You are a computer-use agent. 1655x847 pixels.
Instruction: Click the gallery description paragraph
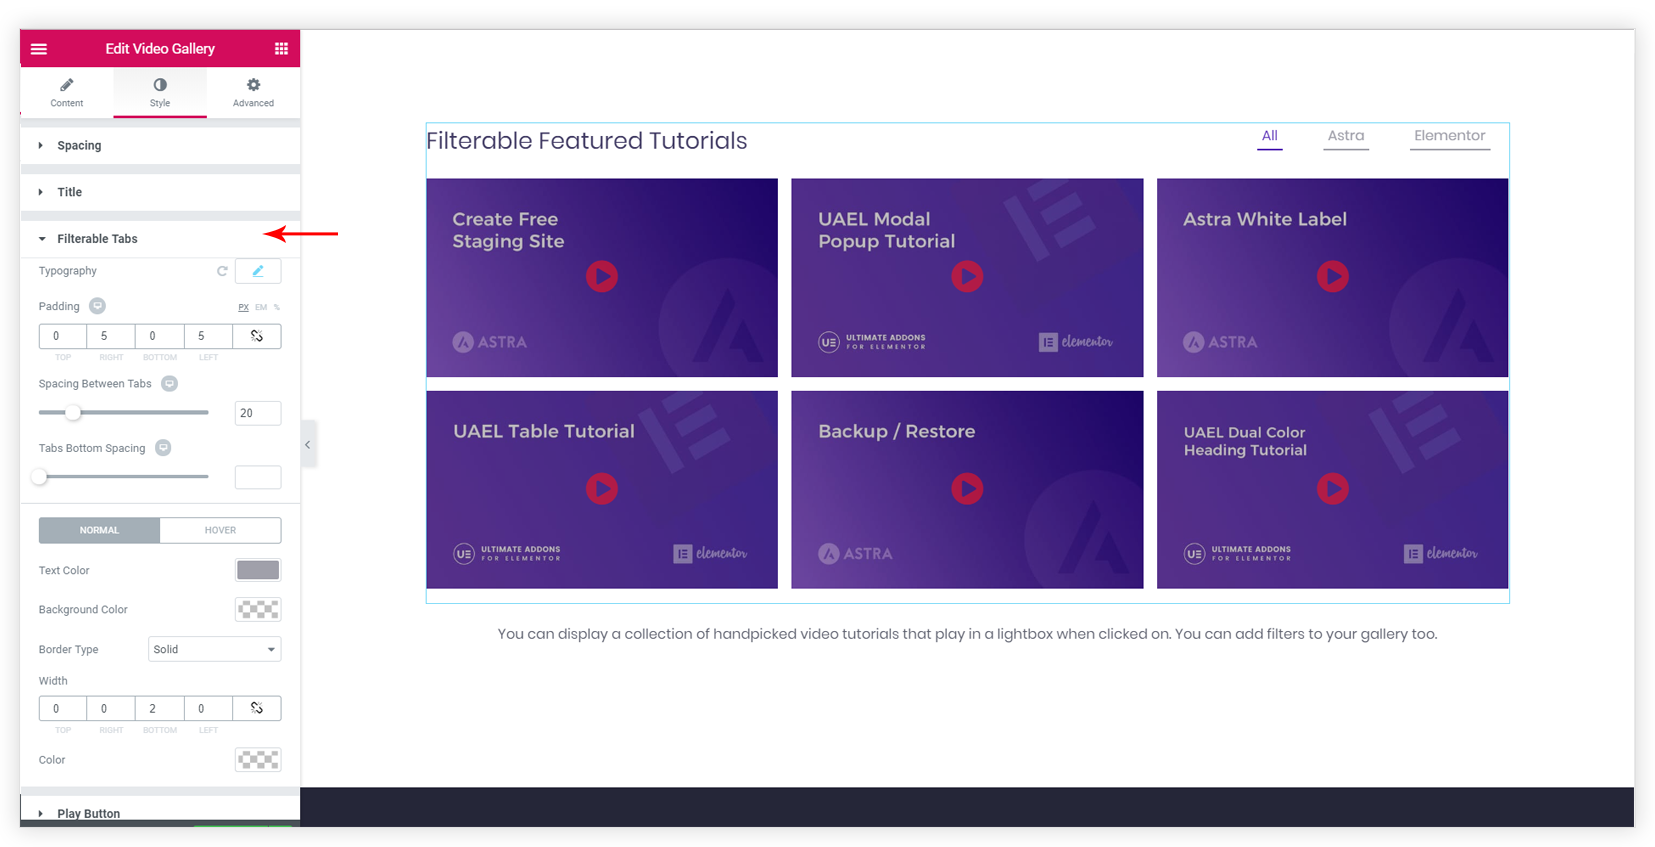967,634
